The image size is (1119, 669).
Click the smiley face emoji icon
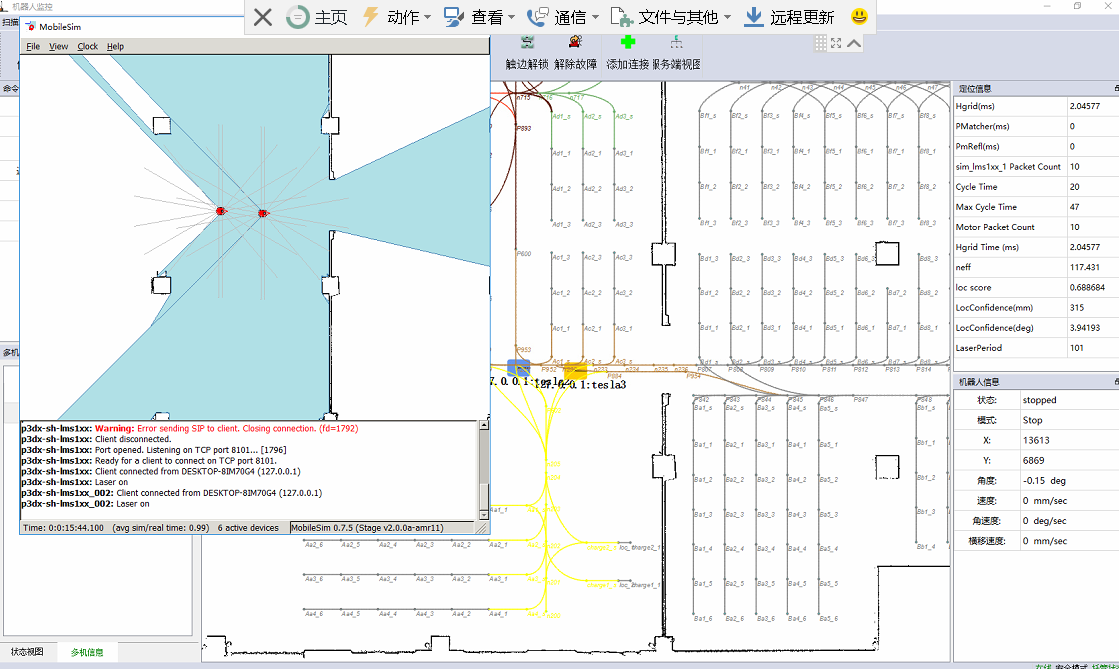pos(858,17)
